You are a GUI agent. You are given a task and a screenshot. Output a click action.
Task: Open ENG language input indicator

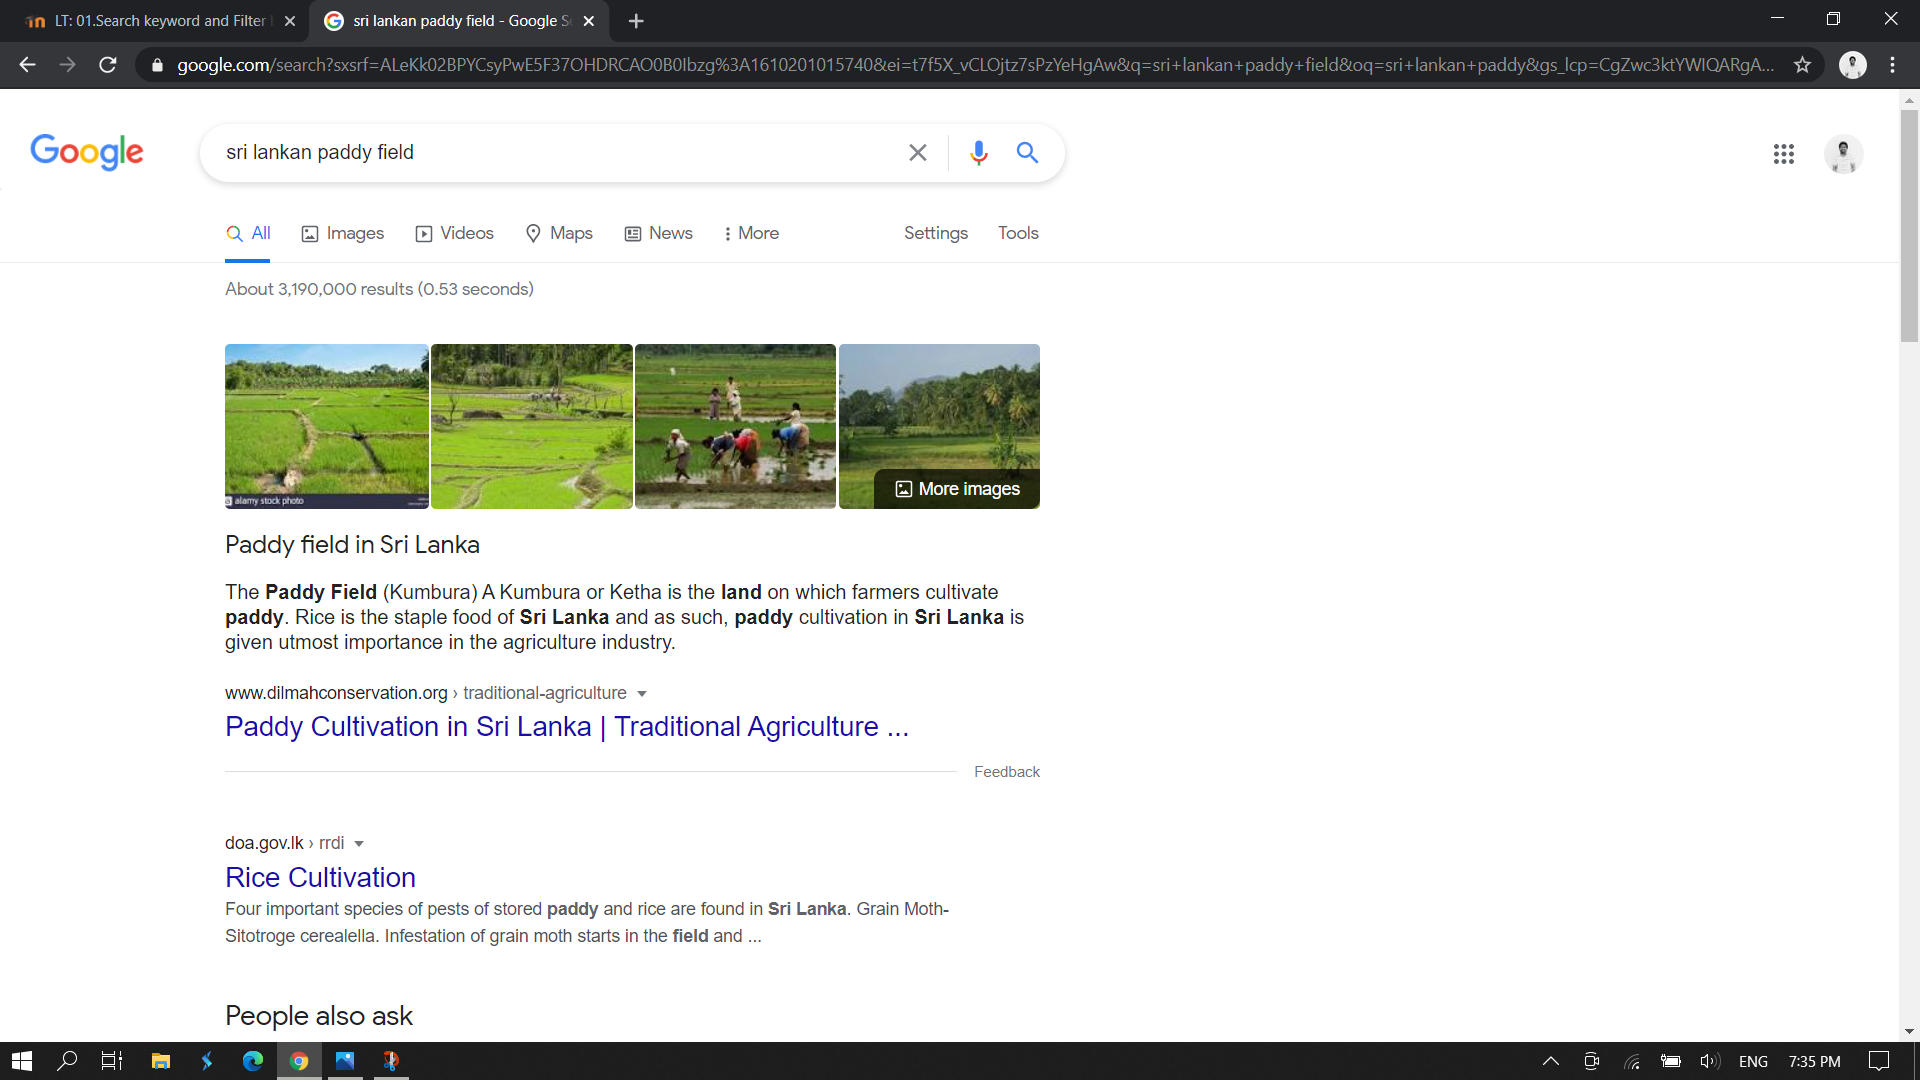(1753, 1062)
